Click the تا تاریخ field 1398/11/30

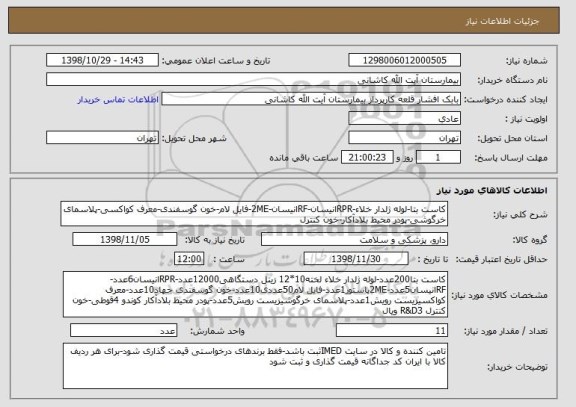pyautogui.click(x=356, y=259)
